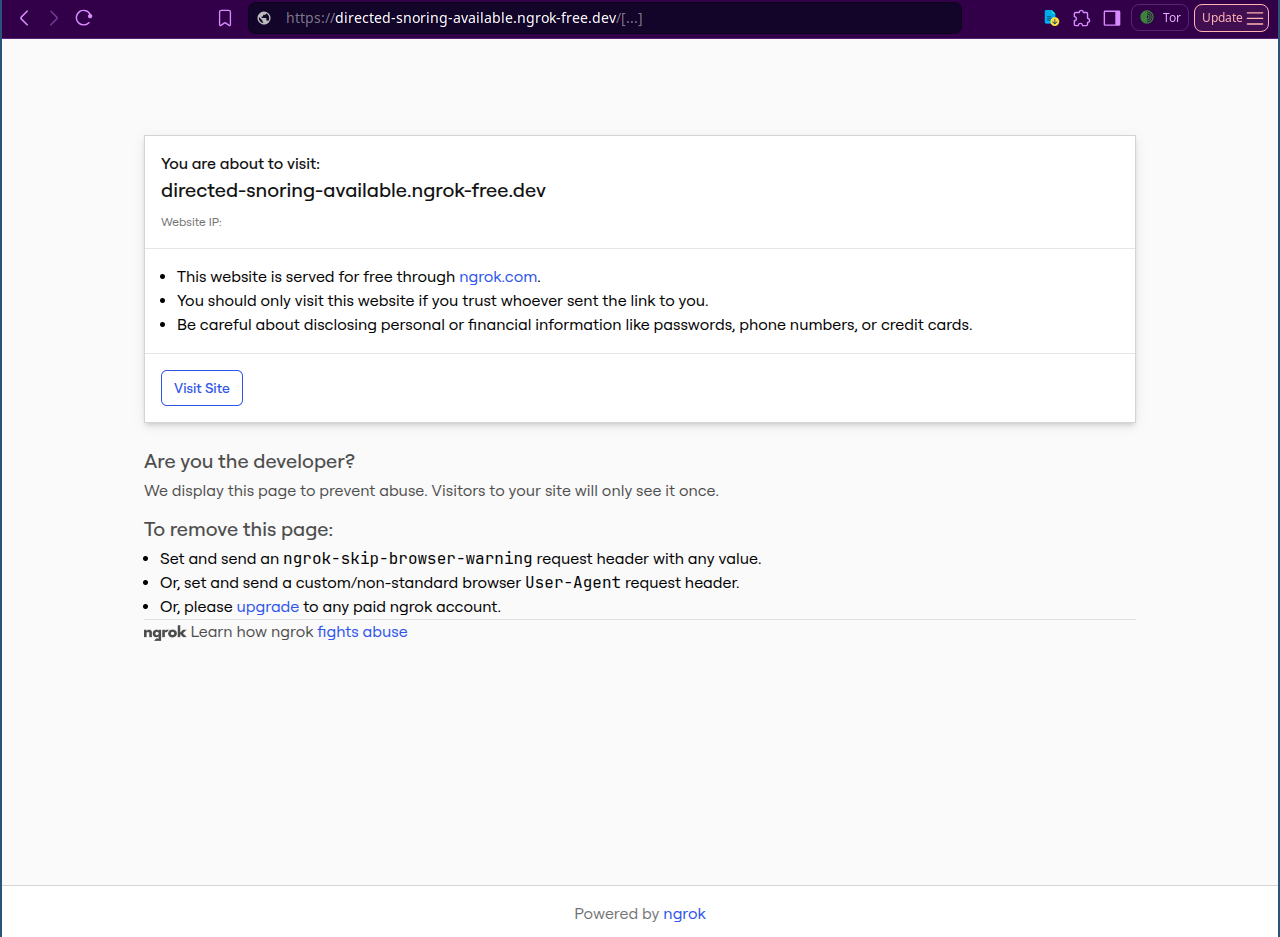Click the Visit Site button
This screenshot has height=937, width=1280.
pos(202,388)
